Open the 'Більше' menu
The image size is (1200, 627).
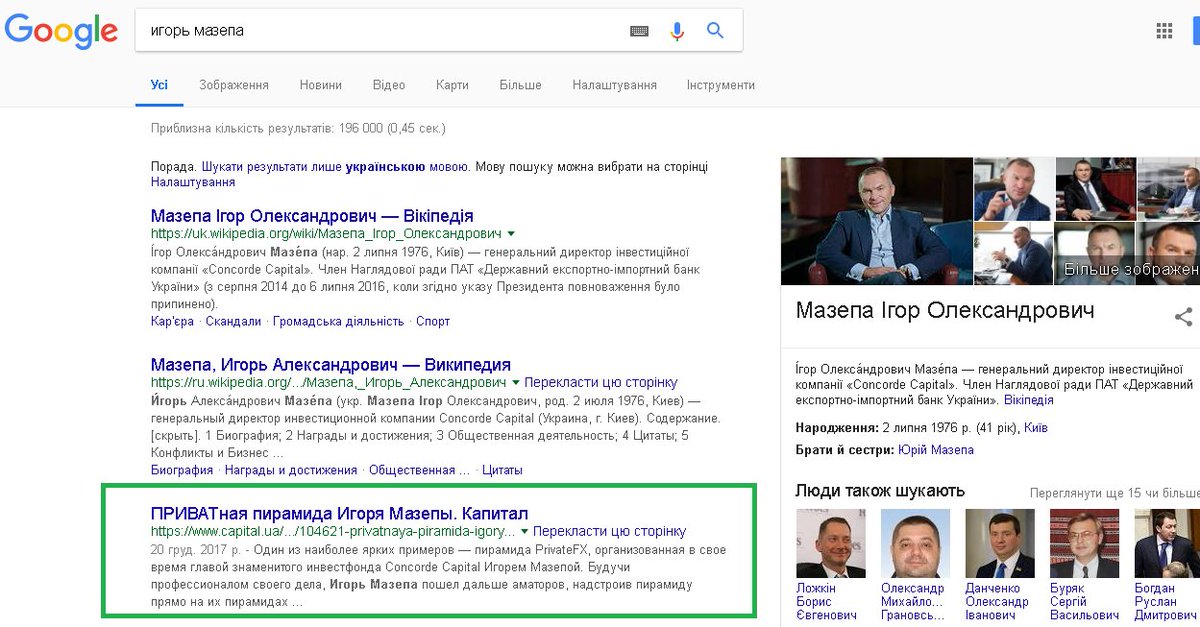(x=520, y=85)
